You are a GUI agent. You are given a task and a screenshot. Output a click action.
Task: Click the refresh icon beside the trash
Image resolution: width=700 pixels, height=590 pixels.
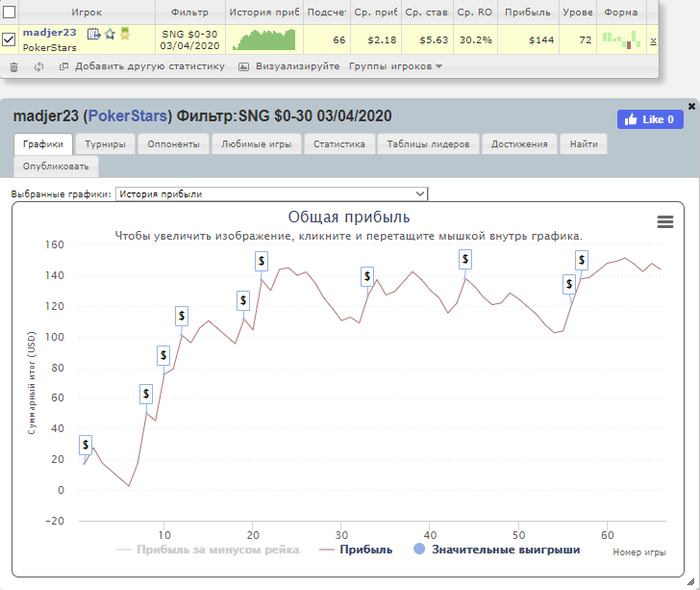tap(39, 67)
